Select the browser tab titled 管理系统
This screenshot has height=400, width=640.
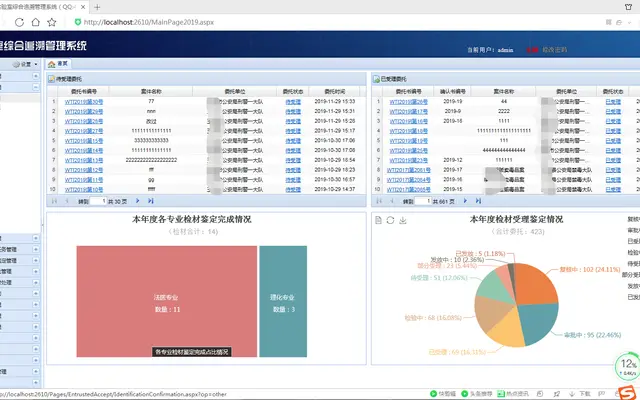coord(43,7)
